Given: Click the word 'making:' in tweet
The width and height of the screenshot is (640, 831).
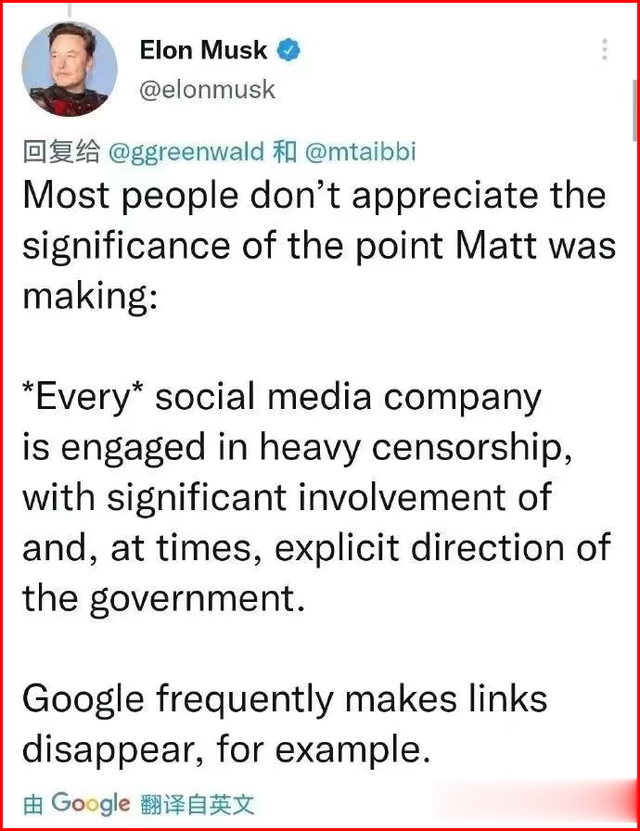Looking at the screenshot, I should point(90,297).
